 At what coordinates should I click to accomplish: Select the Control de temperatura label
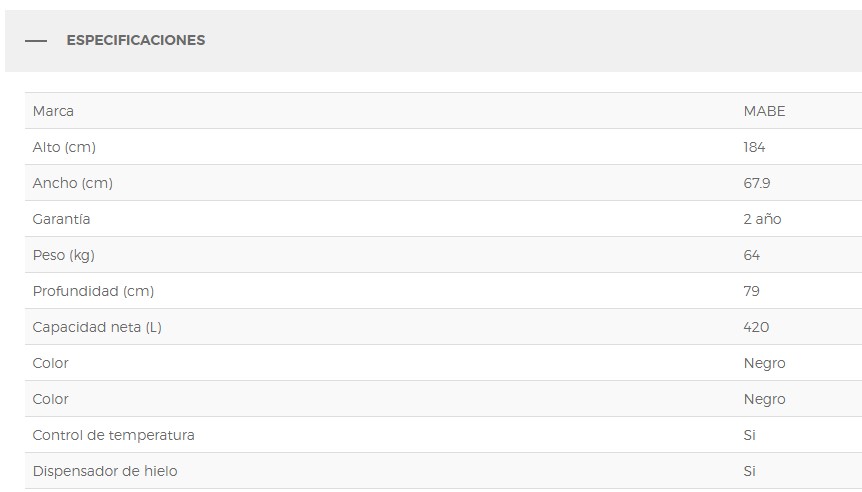[x=113, y=435]
